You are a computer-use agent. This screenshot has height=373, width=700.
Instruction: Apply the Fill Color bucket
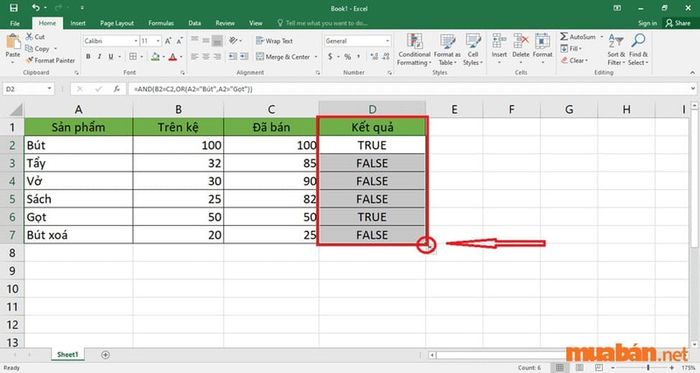click(155, 57)
